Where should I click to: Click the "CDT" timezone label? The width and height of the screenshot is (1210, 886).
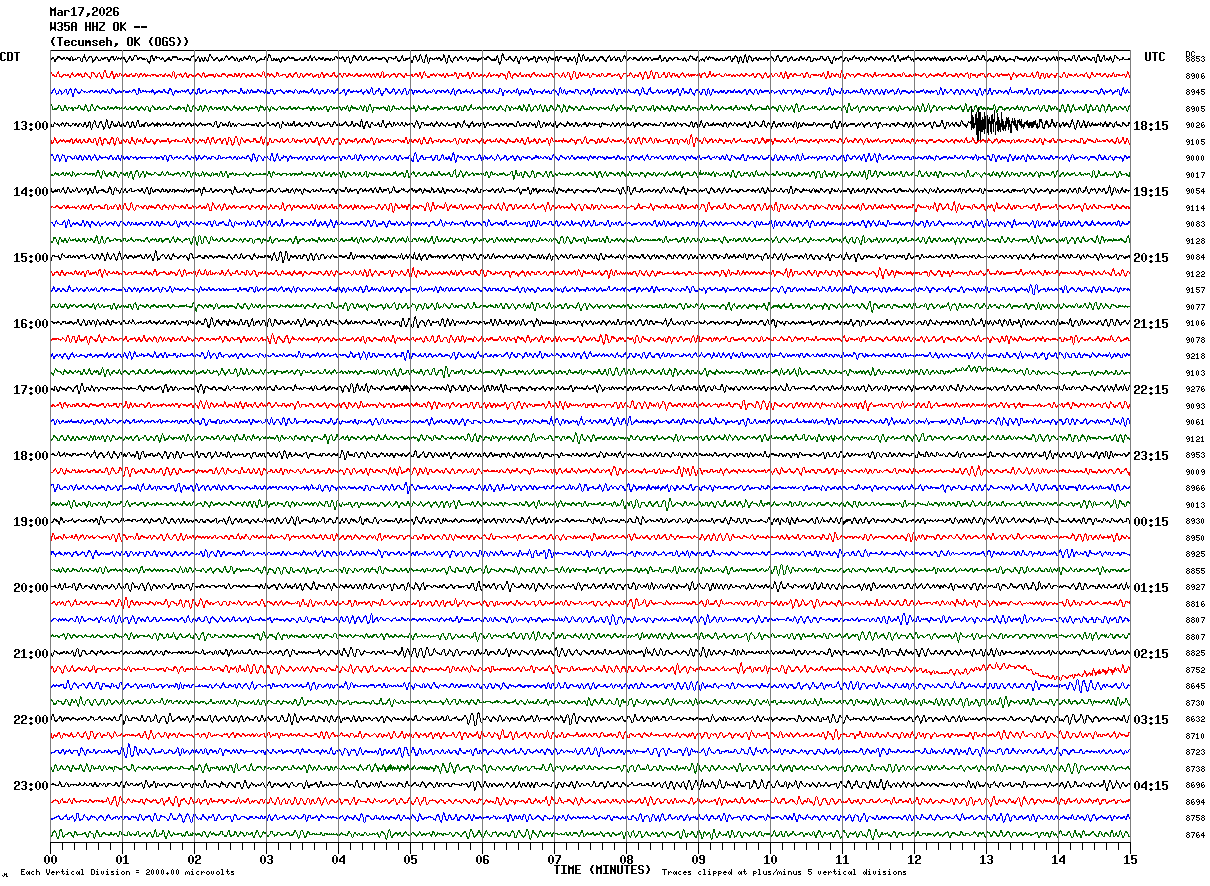tap(10, 57)
